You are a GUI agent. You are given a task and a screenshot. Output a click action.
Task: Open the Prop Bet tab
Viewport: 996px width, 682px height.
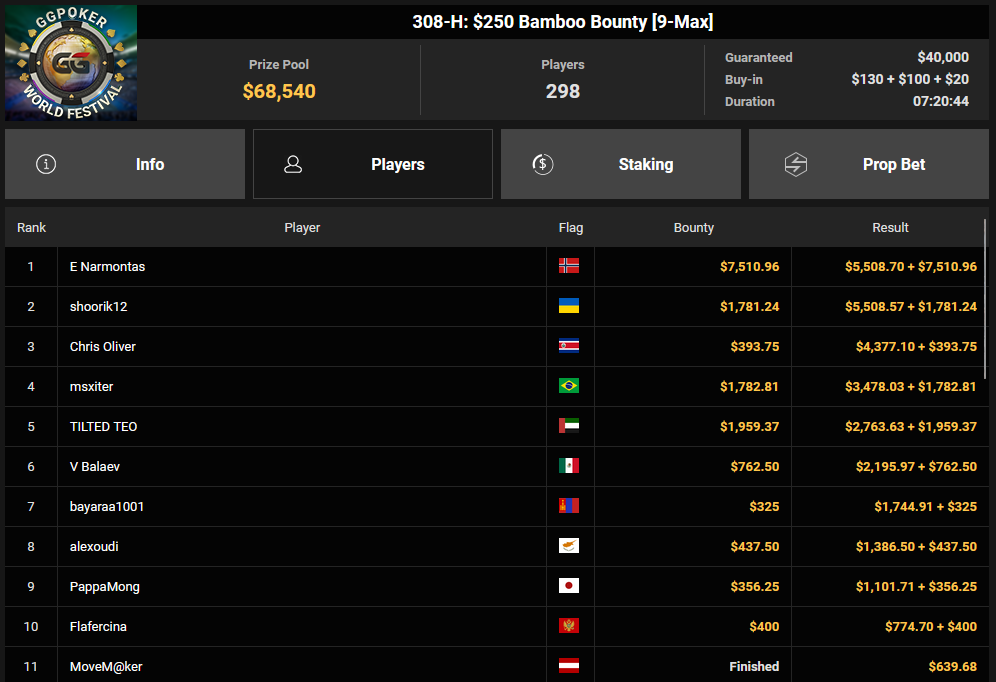[x=869, y=164]
